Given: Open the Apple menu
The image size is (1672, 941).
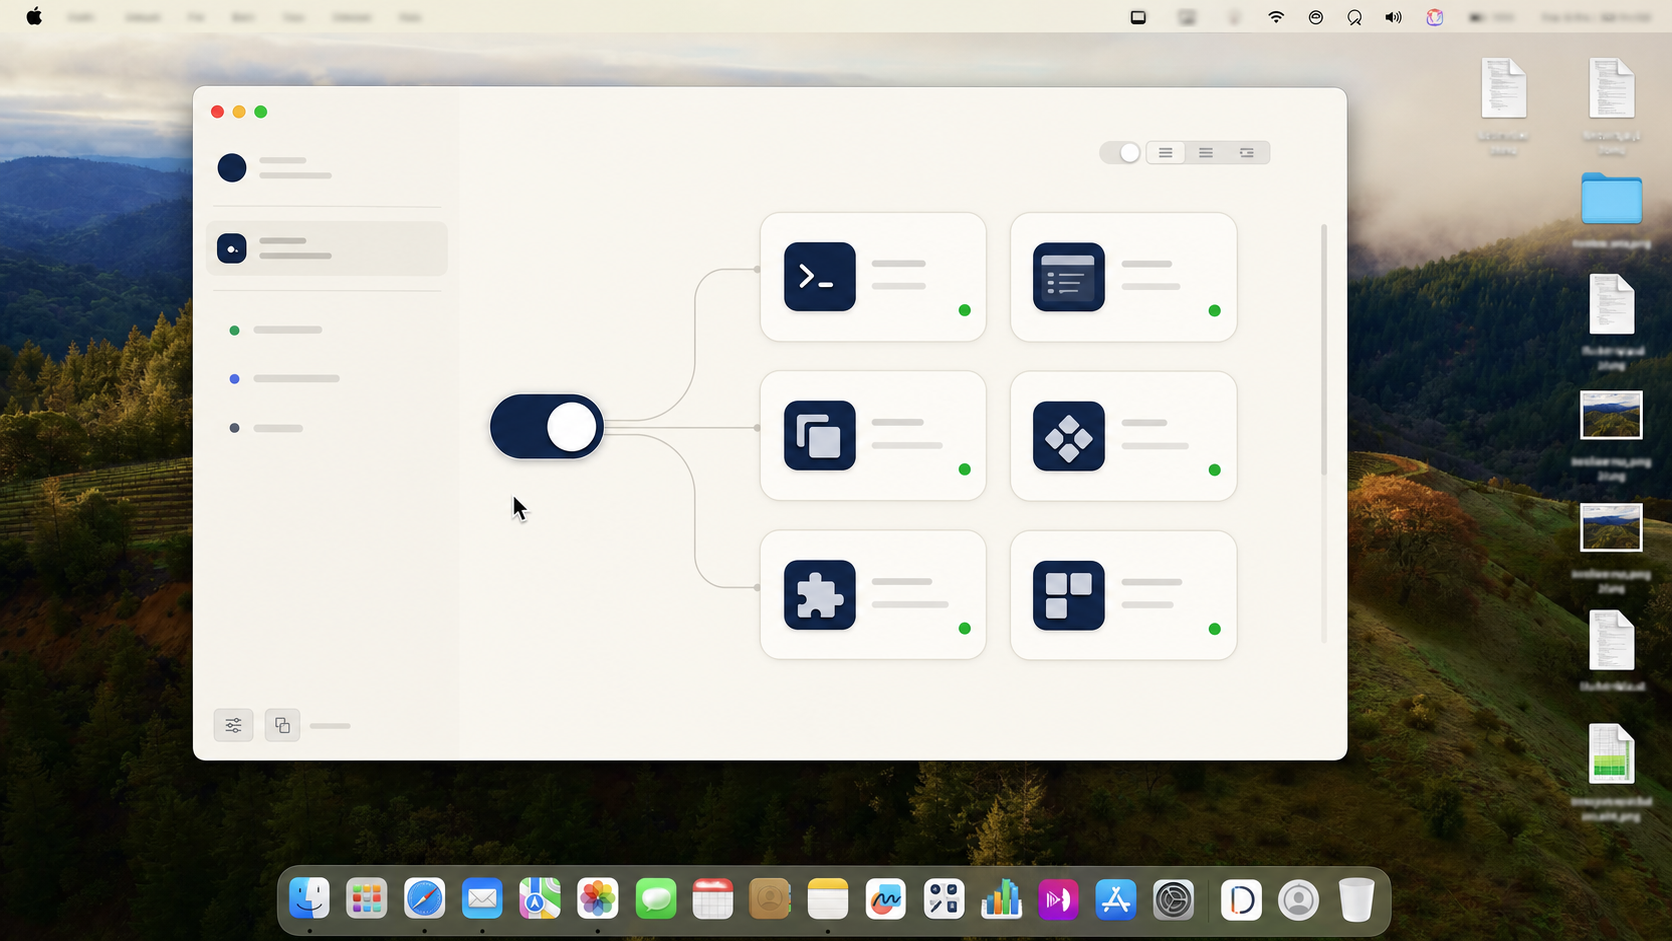Looking at the screenshot, I should pos(34,17).
